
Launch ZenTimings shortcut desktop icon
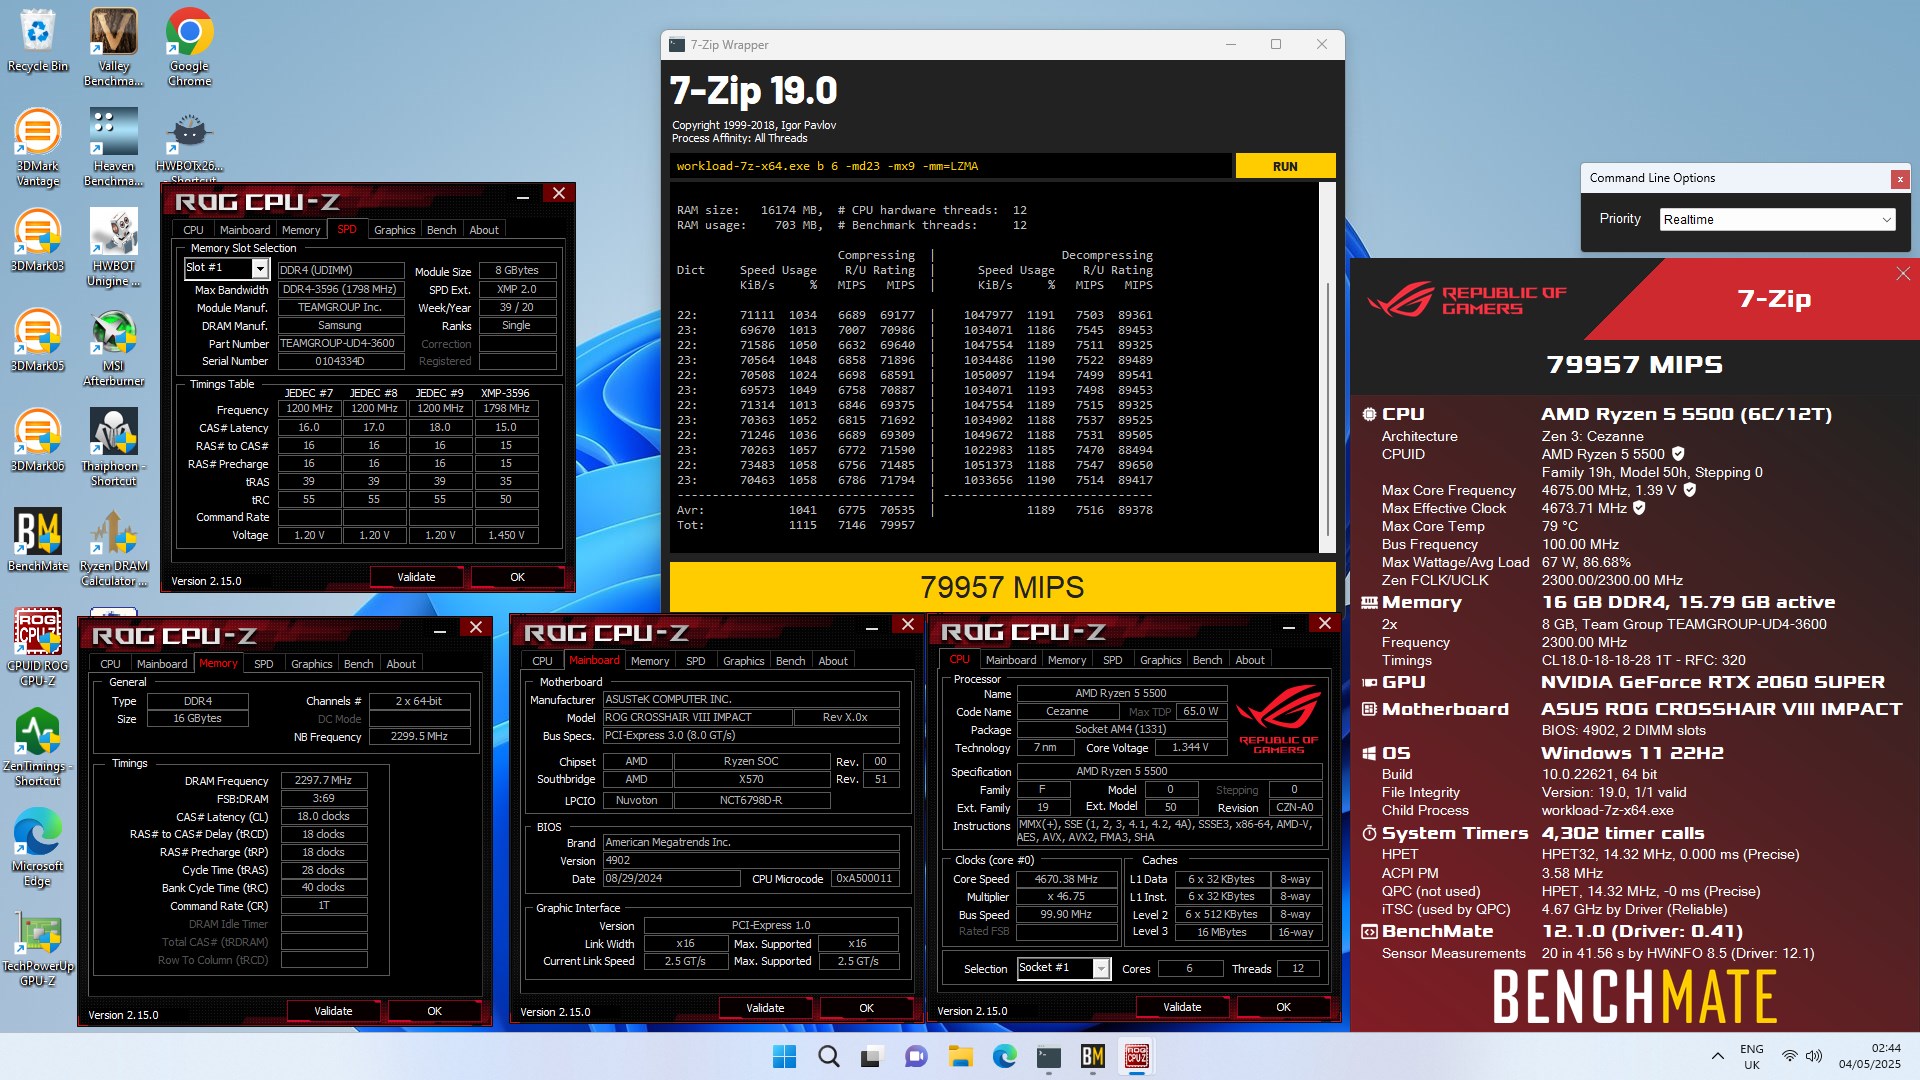click(x=37, y=747)
